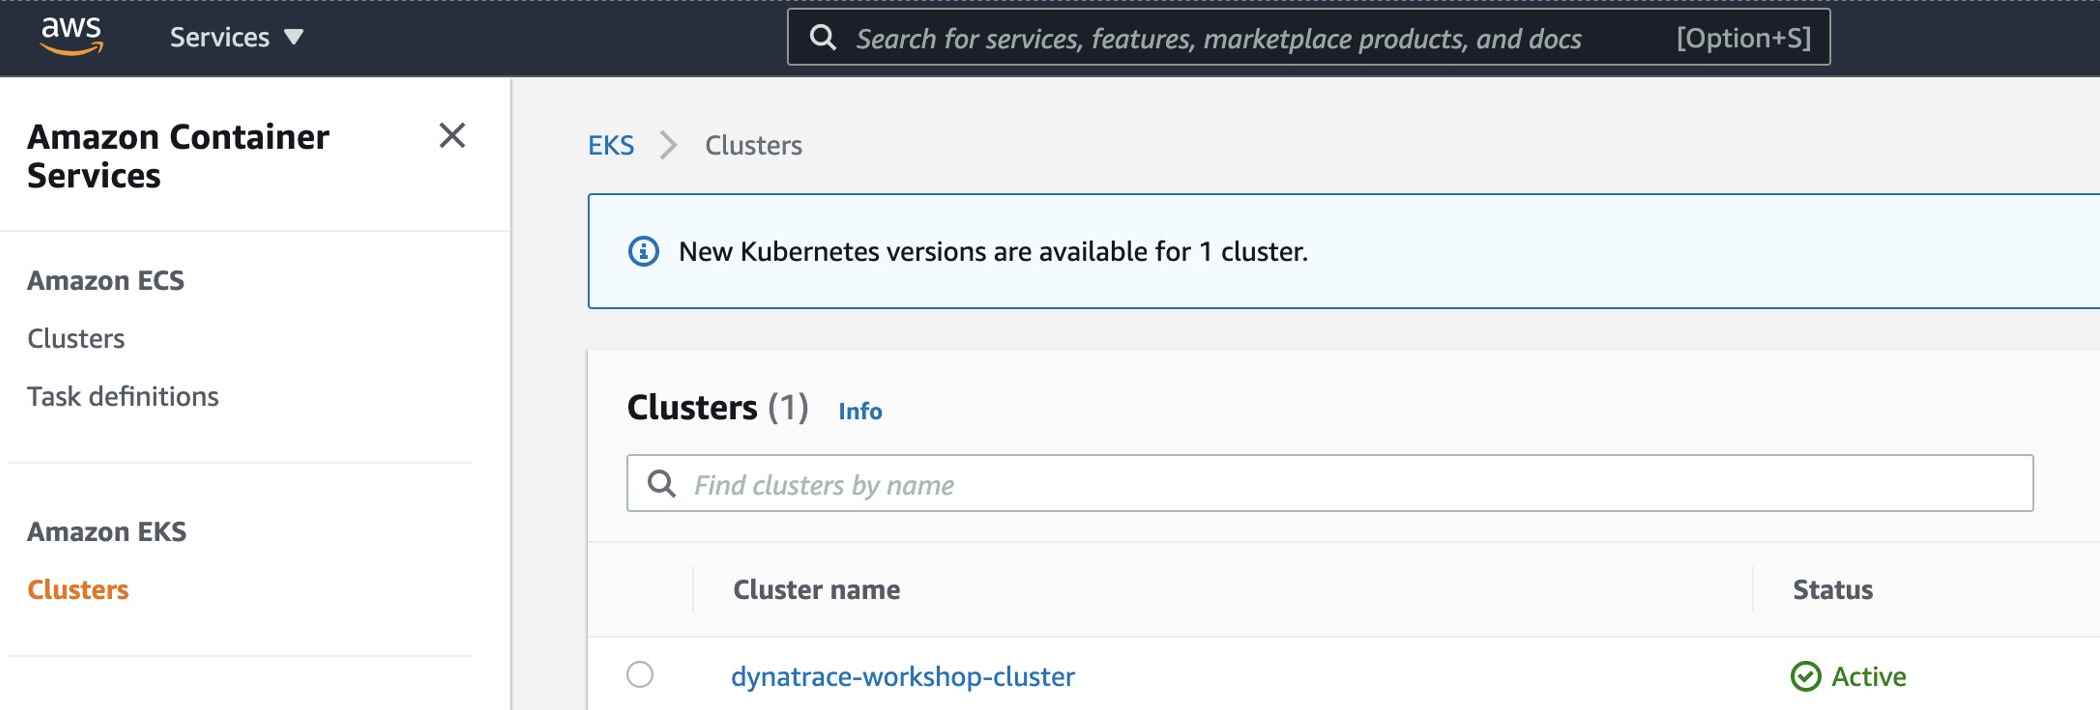
Task: Click the Cluster name column header
Action: pyautogui.click(x=816, y=589)
